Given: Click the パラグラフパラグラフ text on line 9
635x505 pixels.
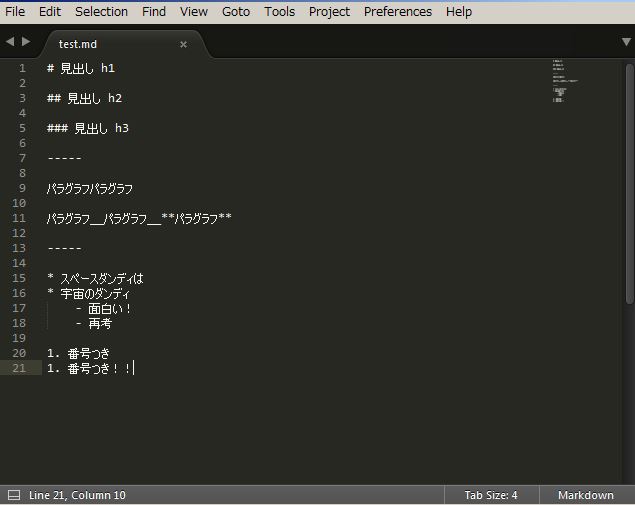Looking at the screenshot, I should pyautogui.click(x=89, y=188).
